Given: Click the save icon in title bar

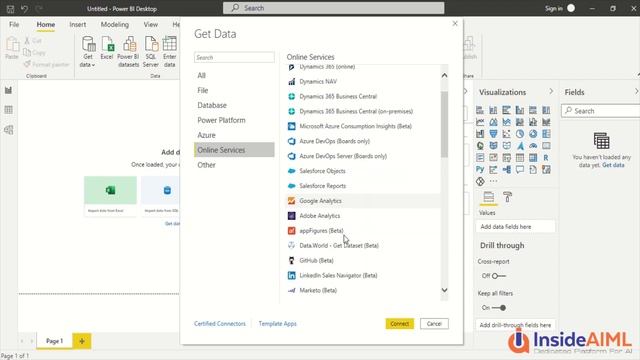Looking at the screenshot, I should coord(10,8).
